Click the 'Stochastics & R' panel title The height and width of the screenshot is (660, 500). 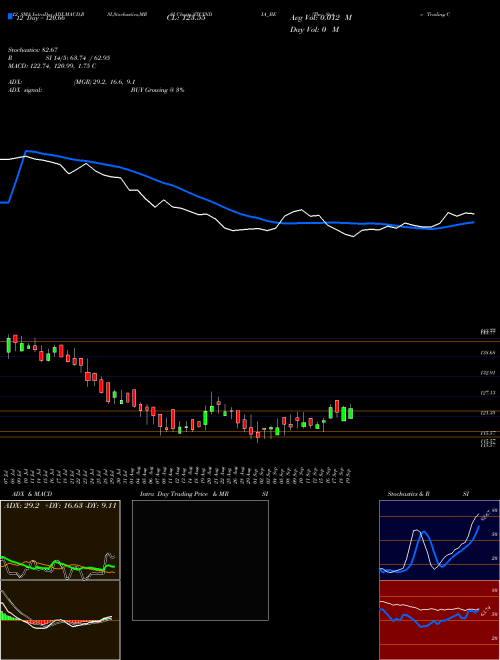point(408,494)
